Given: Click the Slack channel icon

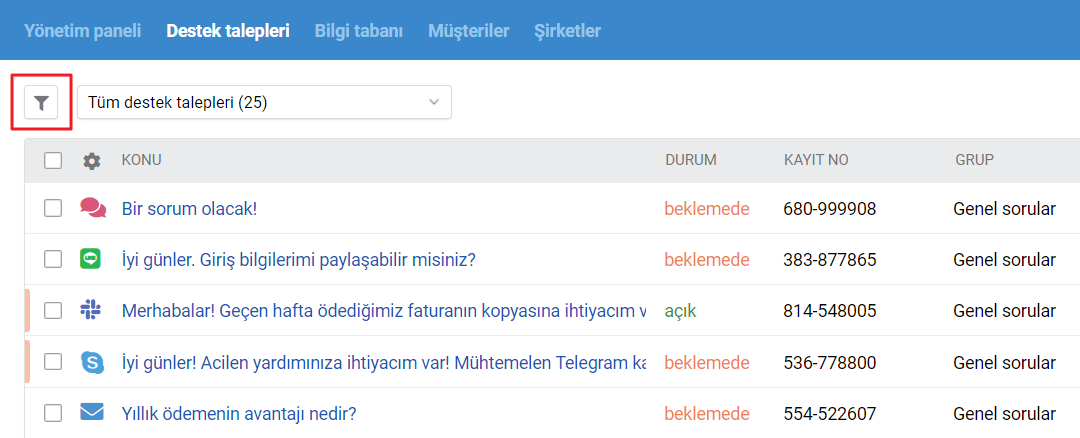Looking at the screenshot, I should [91, 311].
